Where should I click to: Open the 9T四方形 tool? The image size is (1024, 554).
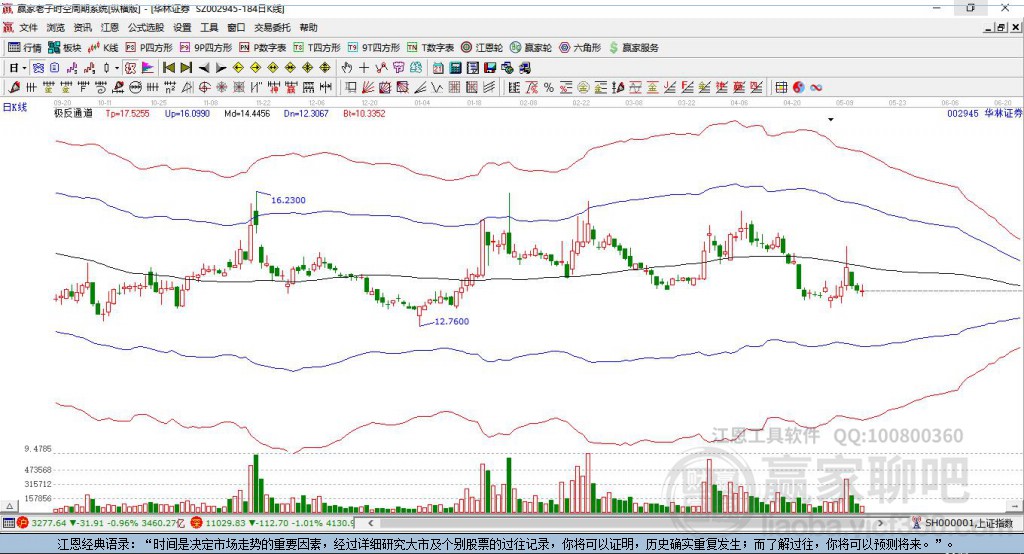(x=374, y=48)
